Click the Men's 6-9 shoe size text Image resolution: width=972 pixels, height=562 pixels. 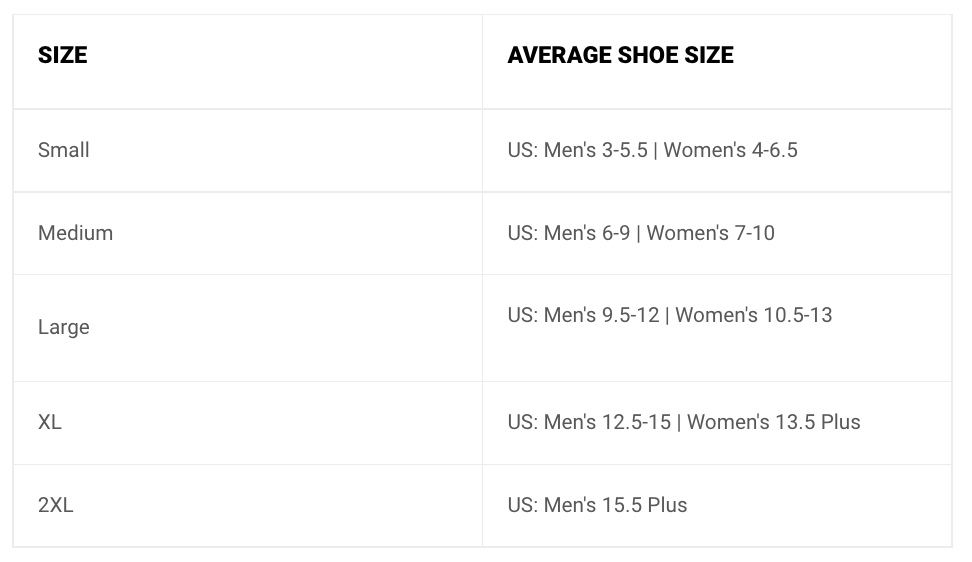click(587, 233)
